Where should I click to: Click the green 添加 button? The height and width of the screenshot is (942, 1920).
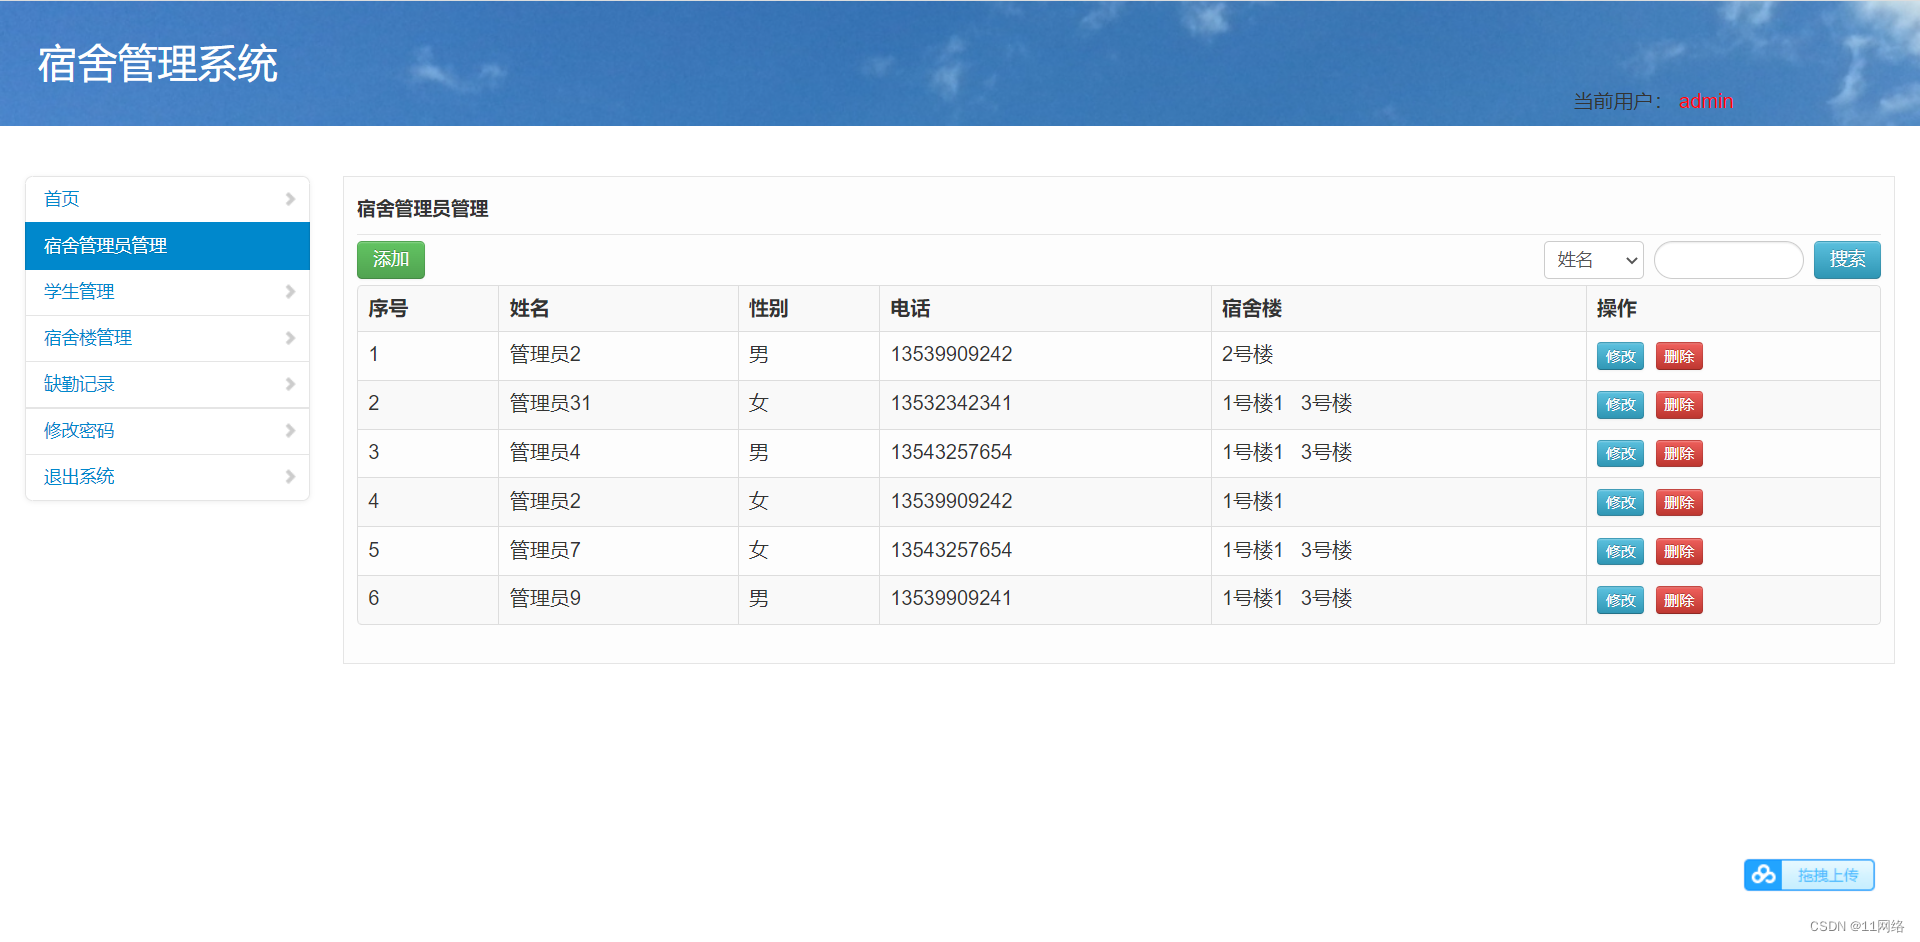point(391,260)
